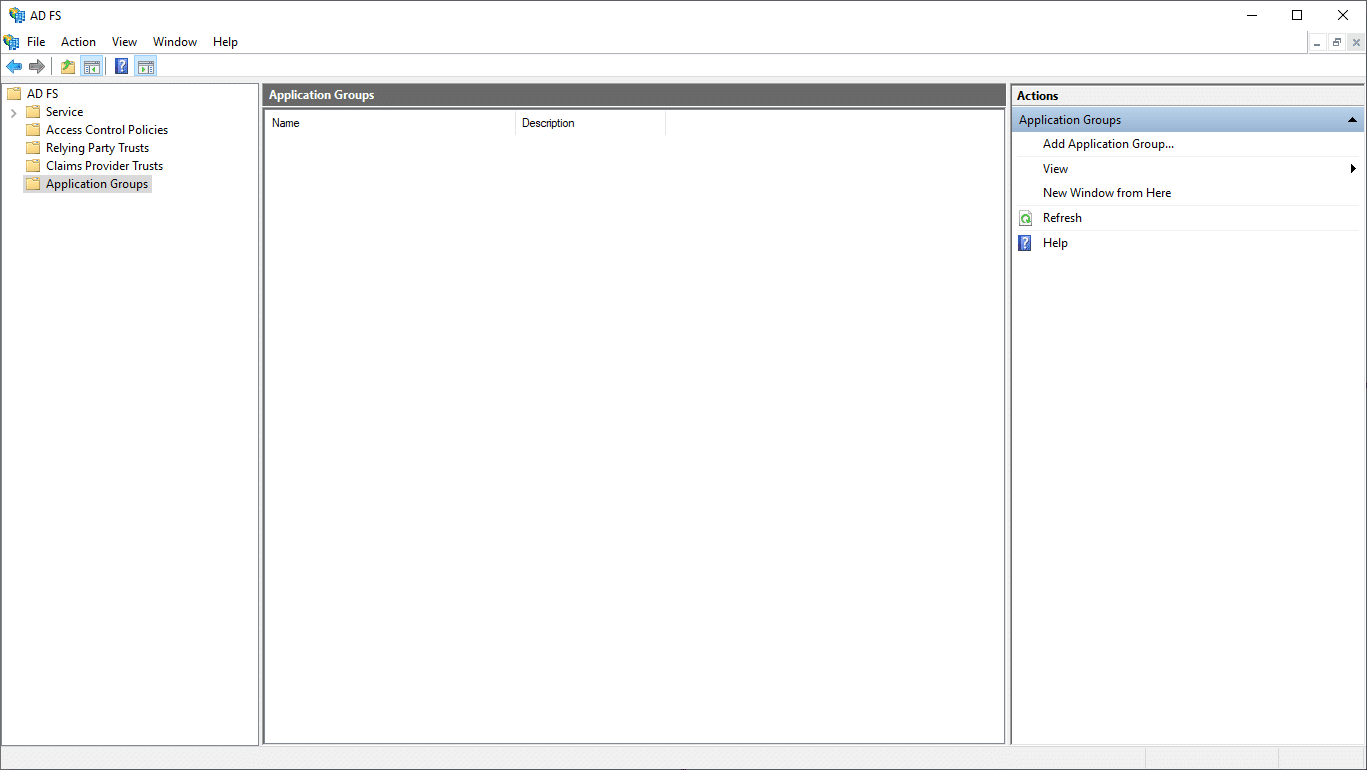
Task: Open the View submenu arrow
Action: 1353,169
